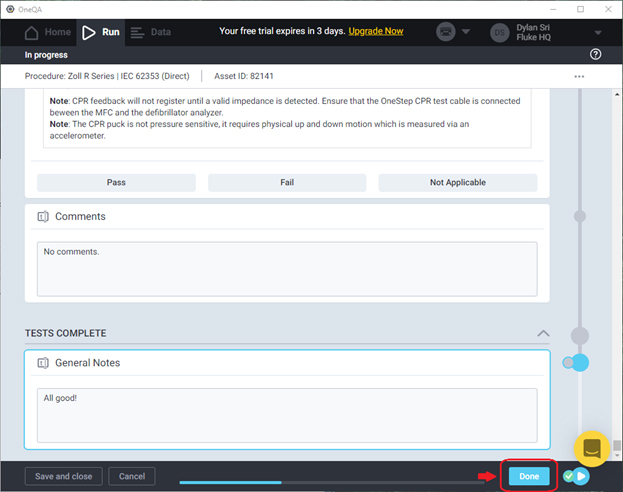The image size is (623, 492).
Task: Click into the 'No comments.' text box
Action: (x=286, y=267)
